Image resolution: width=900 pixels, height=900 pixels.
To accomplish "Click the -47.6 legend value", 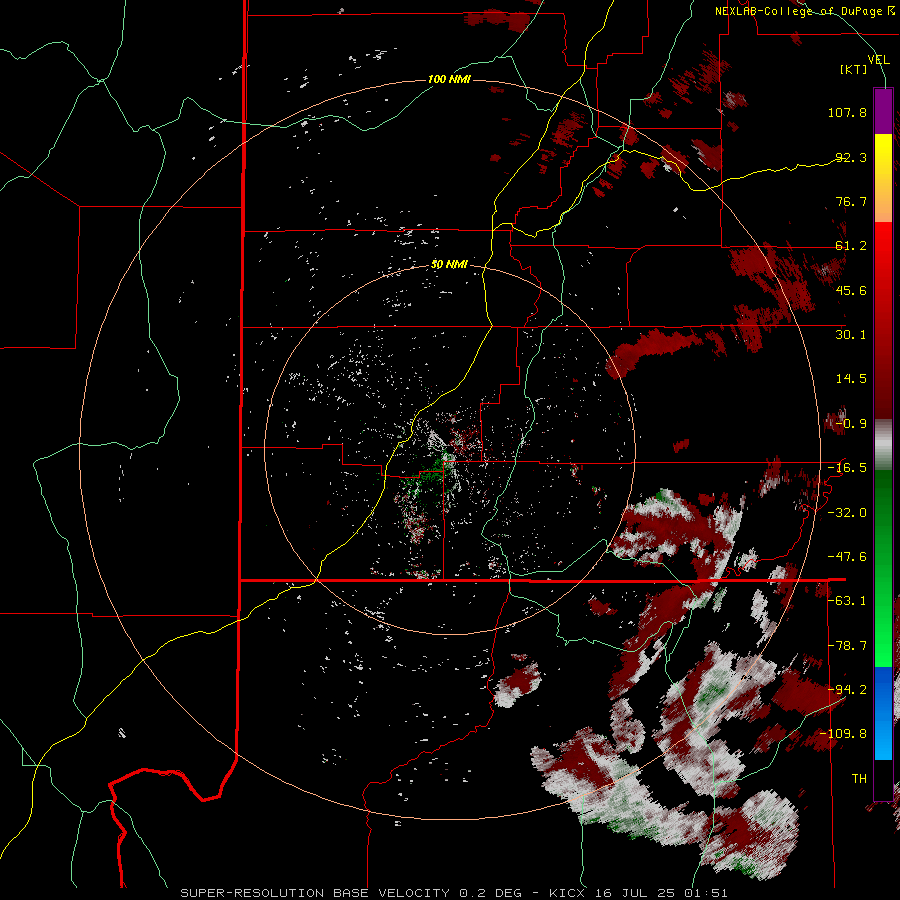I will click(x=847, y=557).
